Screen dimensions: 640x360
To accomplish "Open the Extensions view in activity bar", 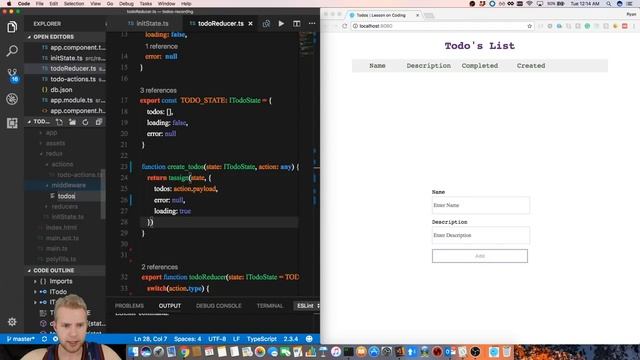I will (x=12, y=123).
